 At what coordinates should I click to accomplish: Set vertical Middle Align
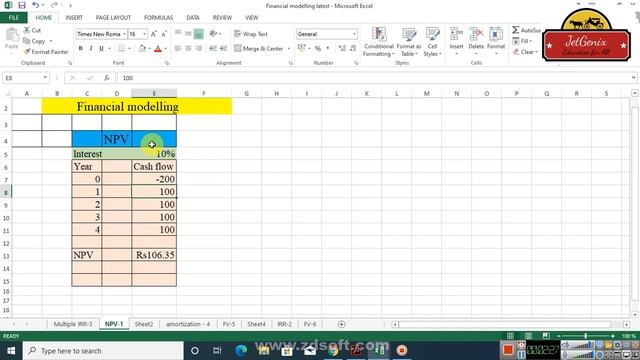pyautogui.click(x=188, y=33)
